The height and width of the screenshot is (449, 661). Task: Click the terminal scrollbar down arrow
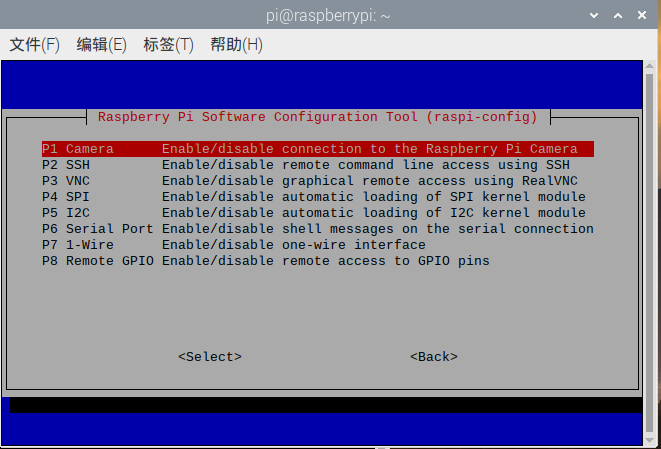pos(650,440)
